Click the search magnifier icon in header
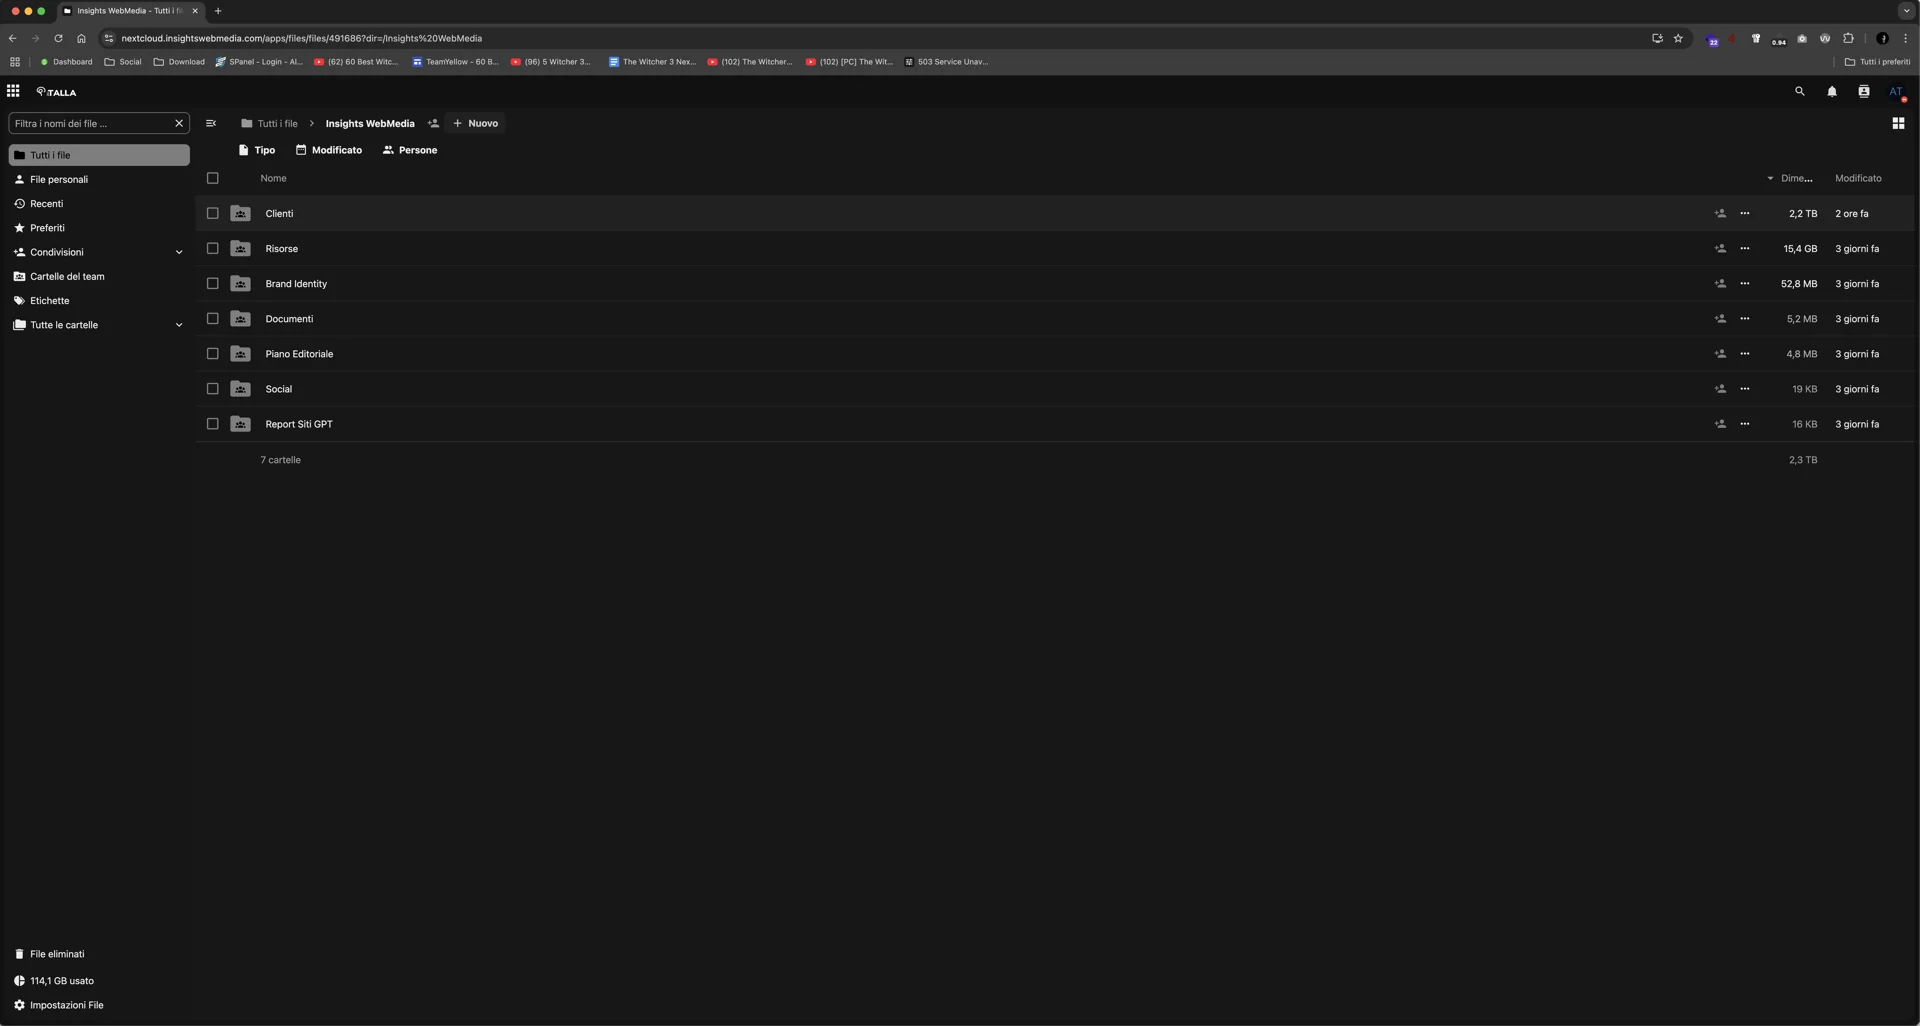The height and width of the screenshot is (1026, 1920). coord(1799,91)
